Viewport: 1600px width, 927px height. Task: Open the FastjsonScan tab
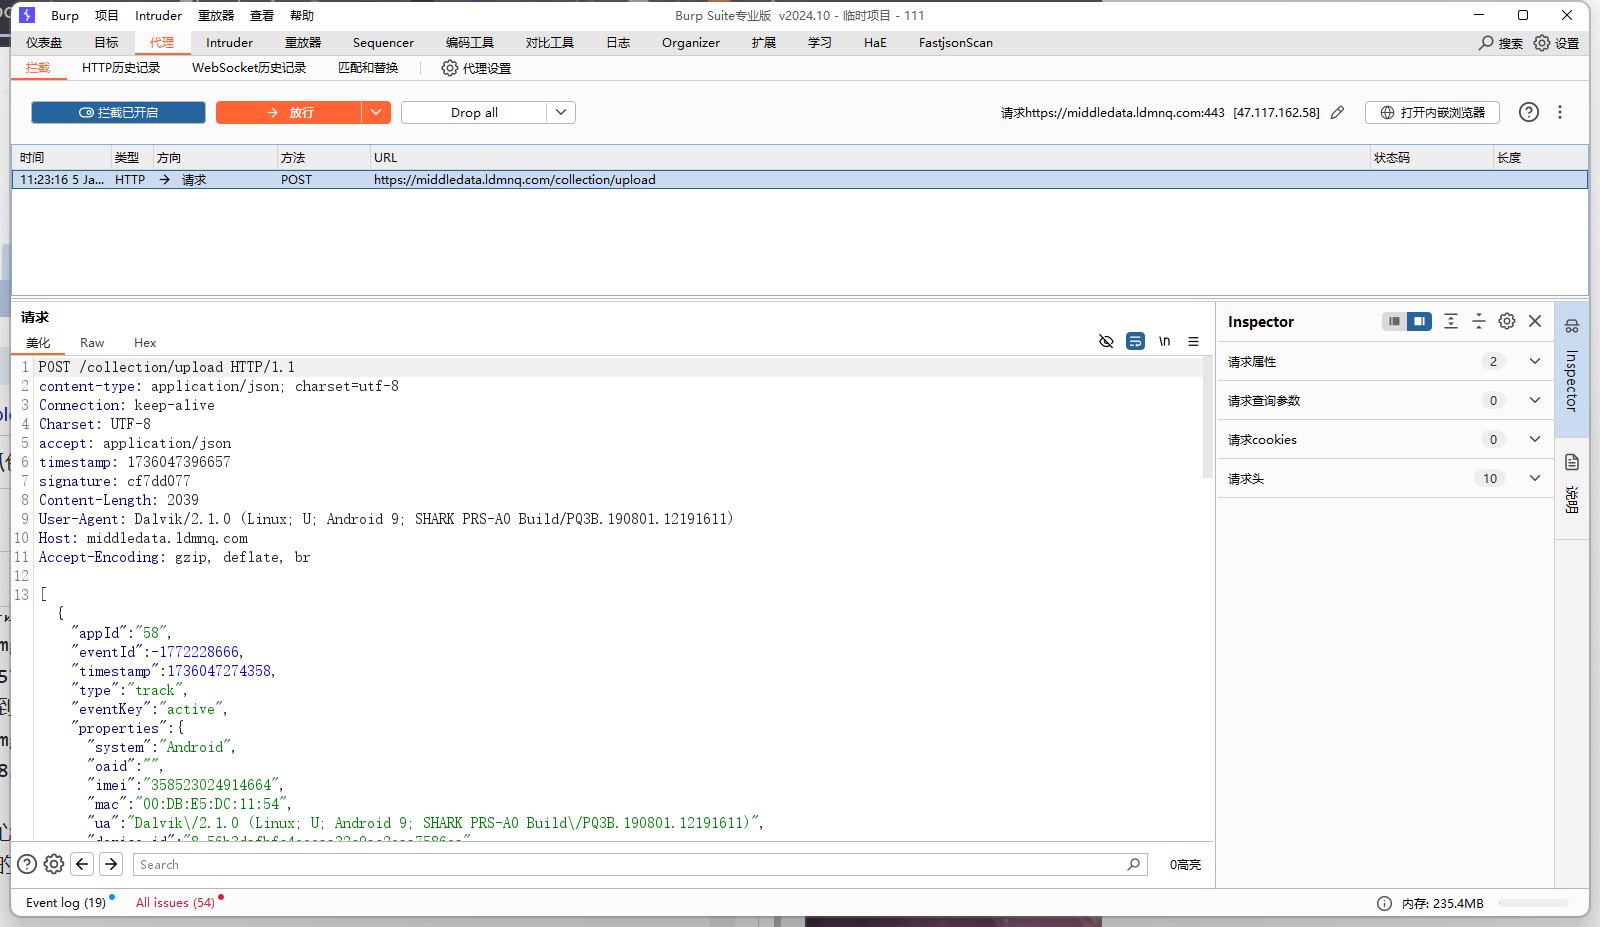(956, 43)
